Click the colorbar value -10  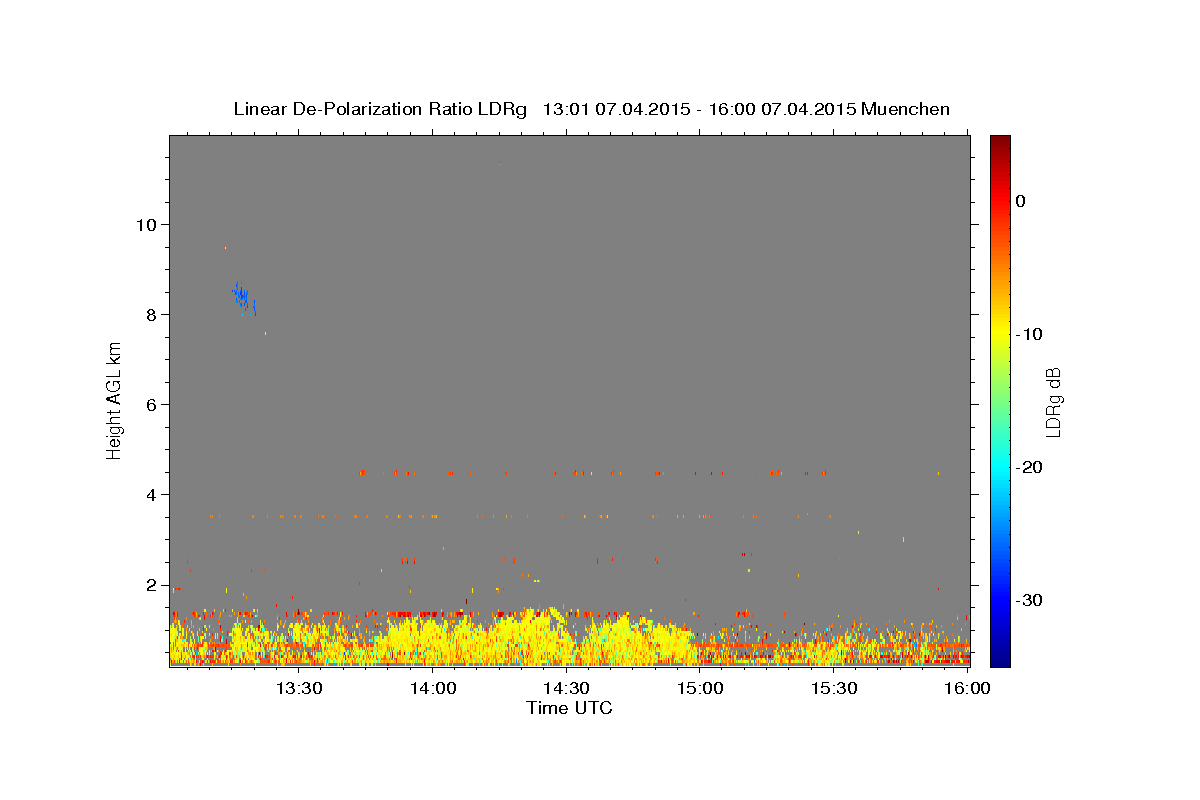coord(1029,334)
